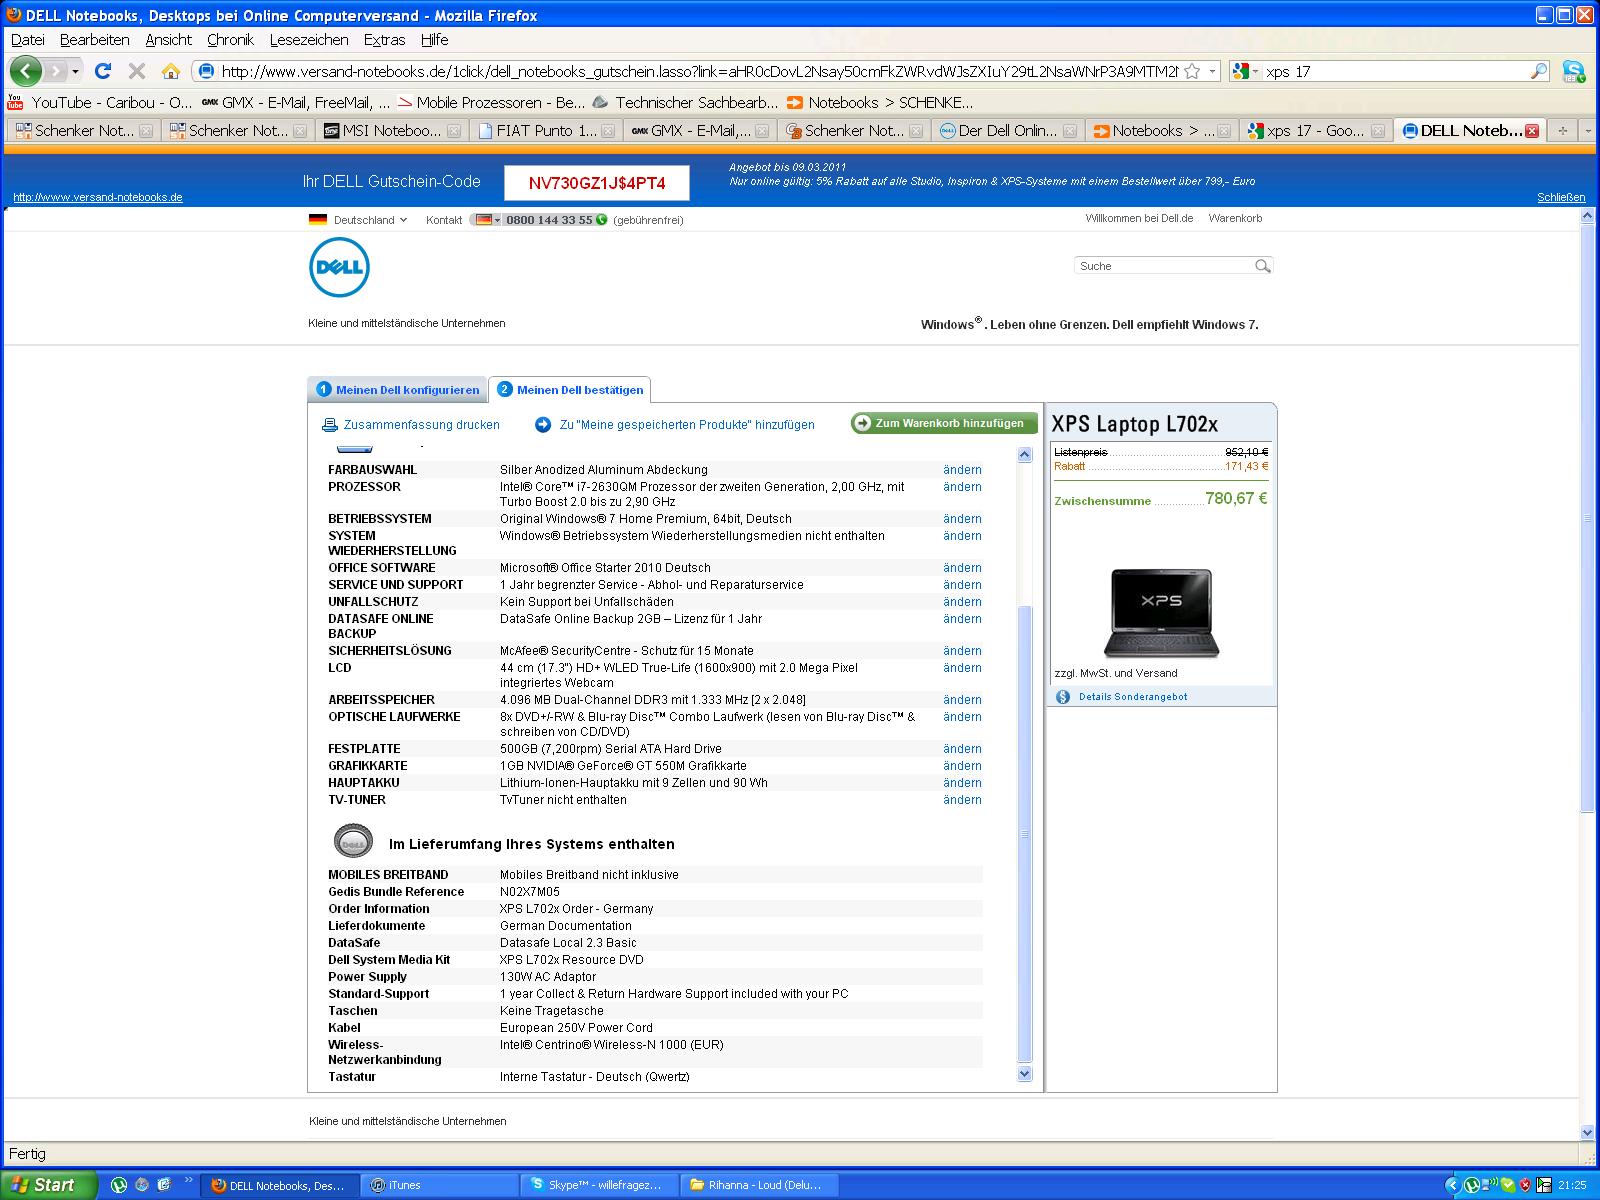The width and height of the screenshot is (1600, 1200).
Task: Click the Firefox back navigation arrow
Action: 25,71
